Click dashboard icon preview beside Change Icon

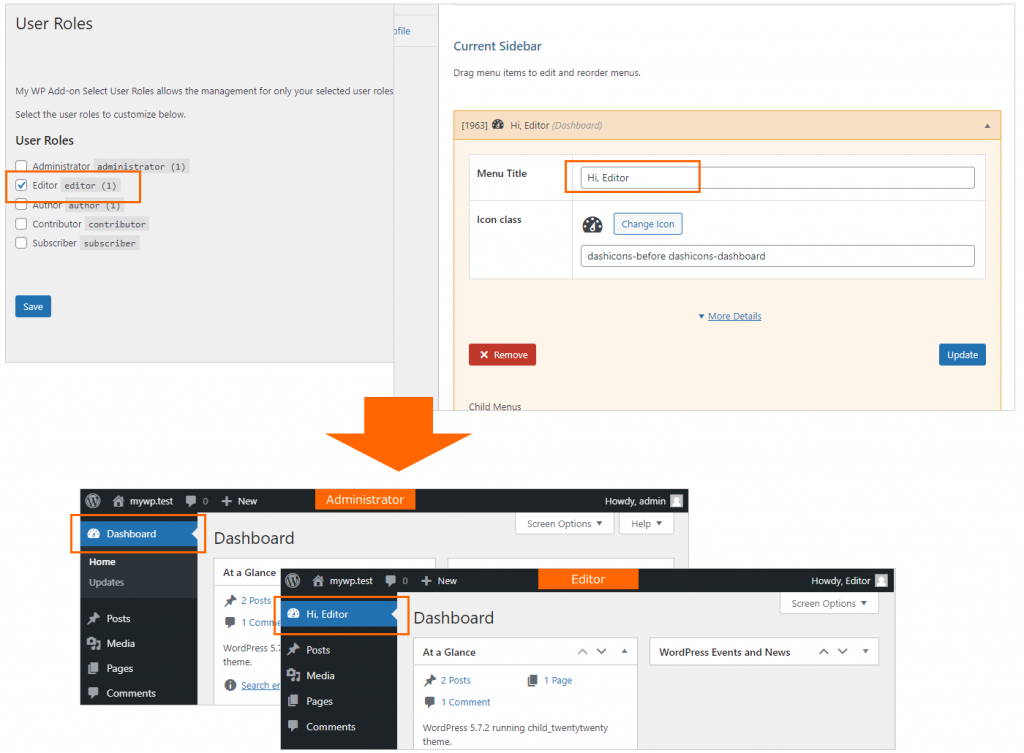click(x=592, y=225)
